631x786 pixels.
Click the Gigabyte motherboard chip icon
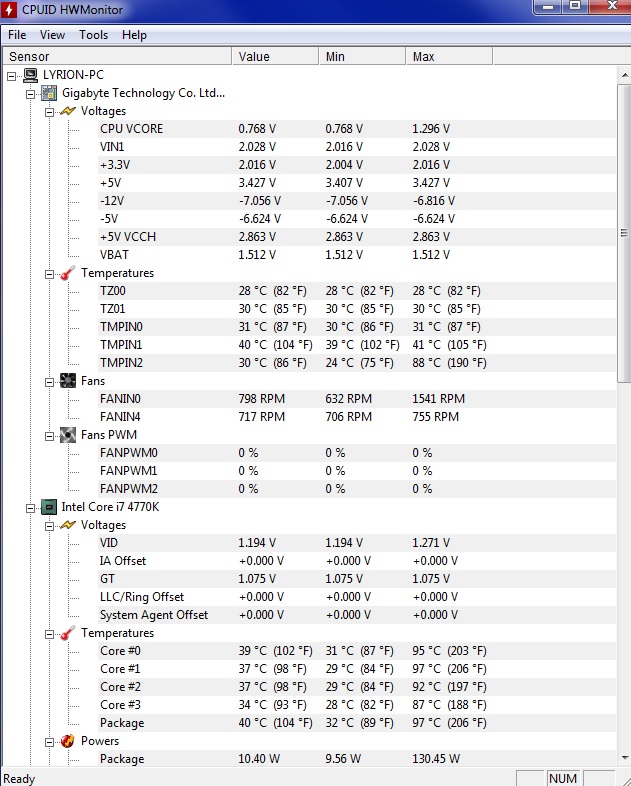tap(49, 93)
